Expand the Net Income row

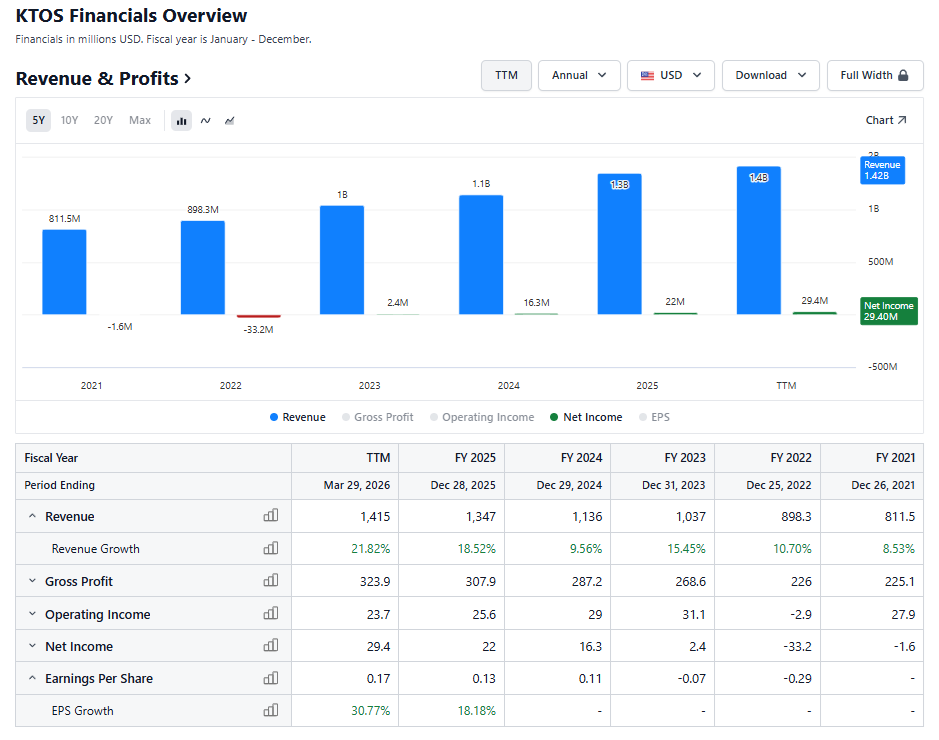[x=32, y=646]
